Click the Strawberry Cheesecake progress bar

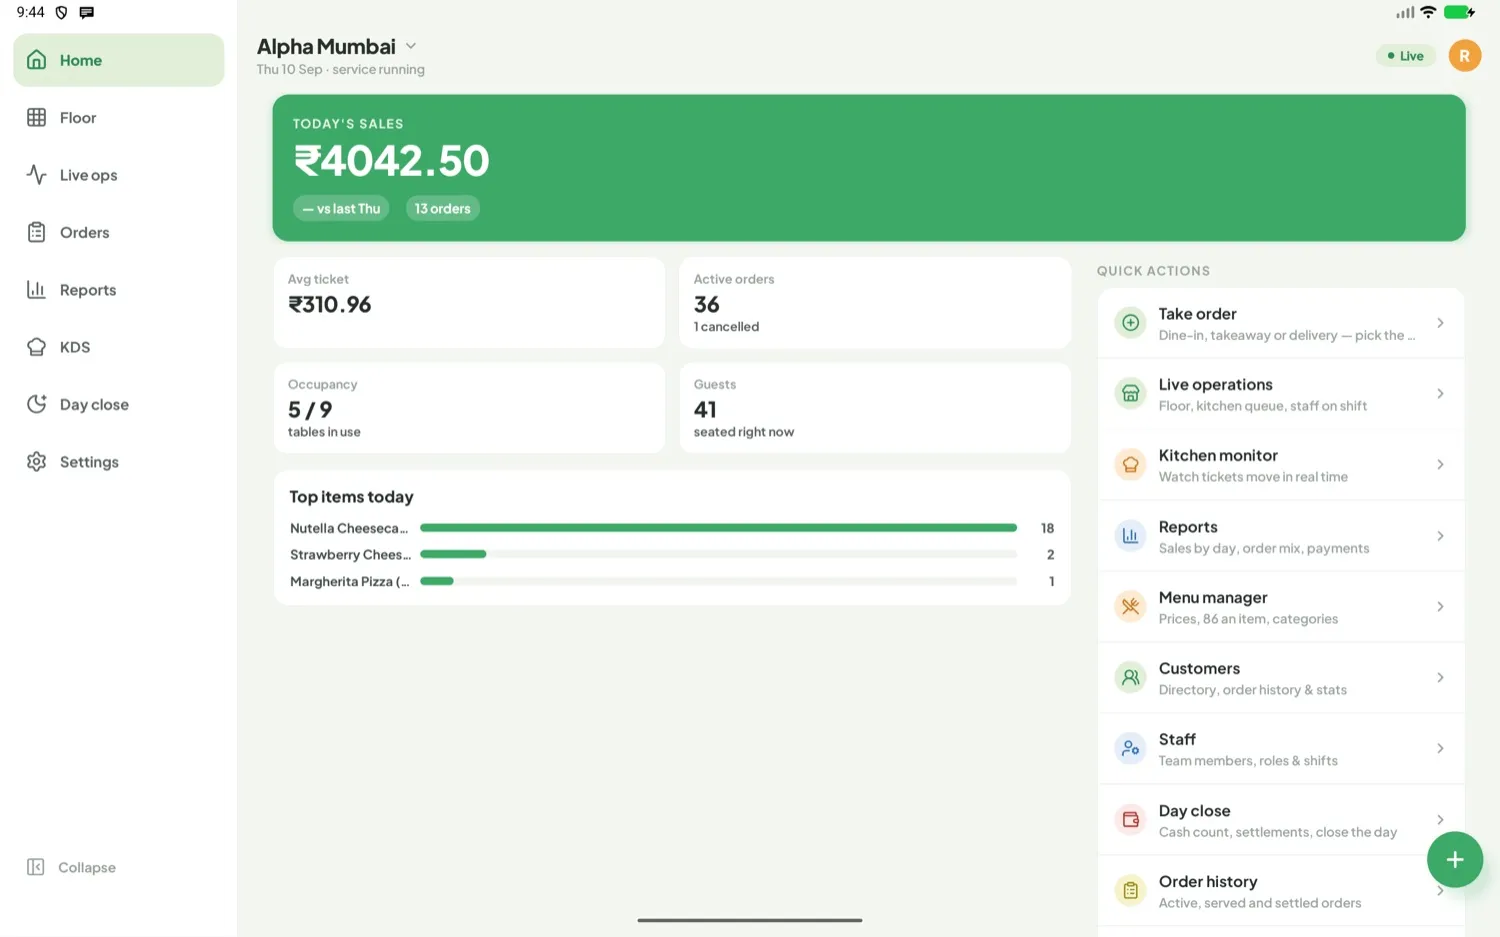pyautogui.click(x=718, y=554)
